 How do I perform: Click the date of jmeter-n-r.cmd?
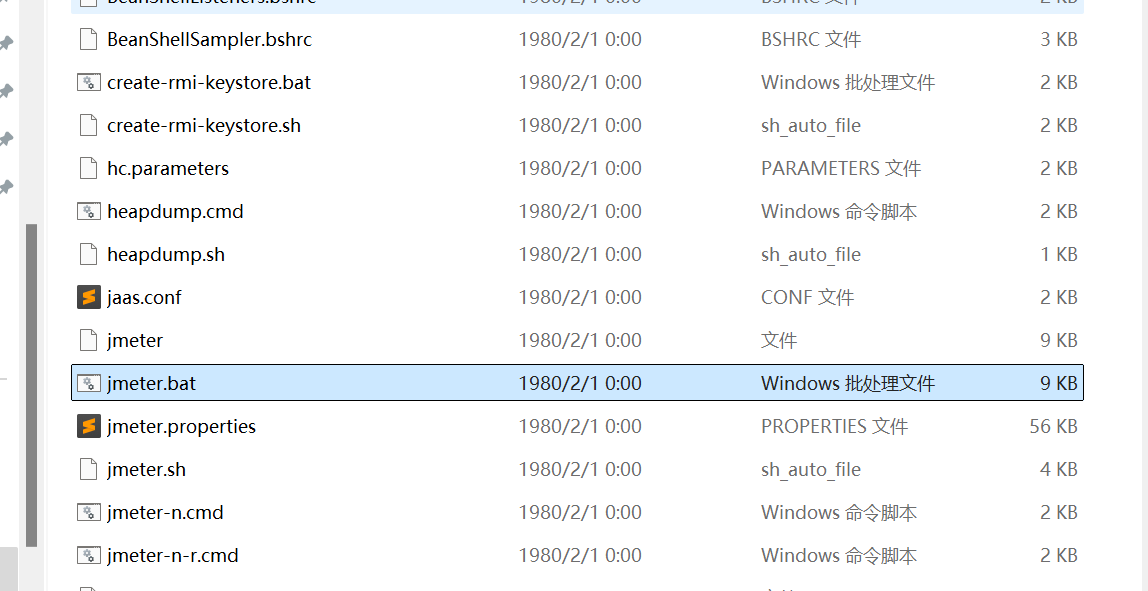click(580, 555)
